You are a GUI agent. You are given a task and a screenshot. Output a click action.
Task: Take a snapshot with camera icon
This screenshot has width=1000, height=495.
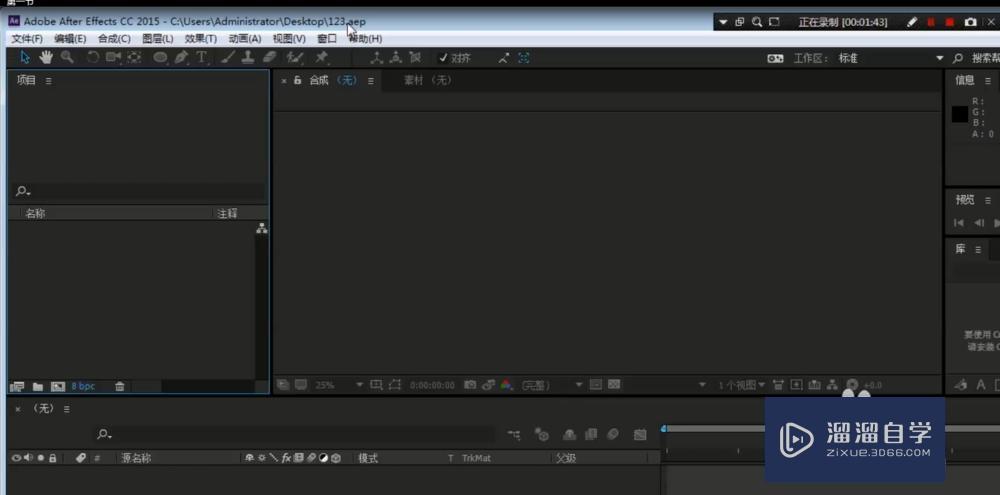pyautogui.click(x=470, y=385)
